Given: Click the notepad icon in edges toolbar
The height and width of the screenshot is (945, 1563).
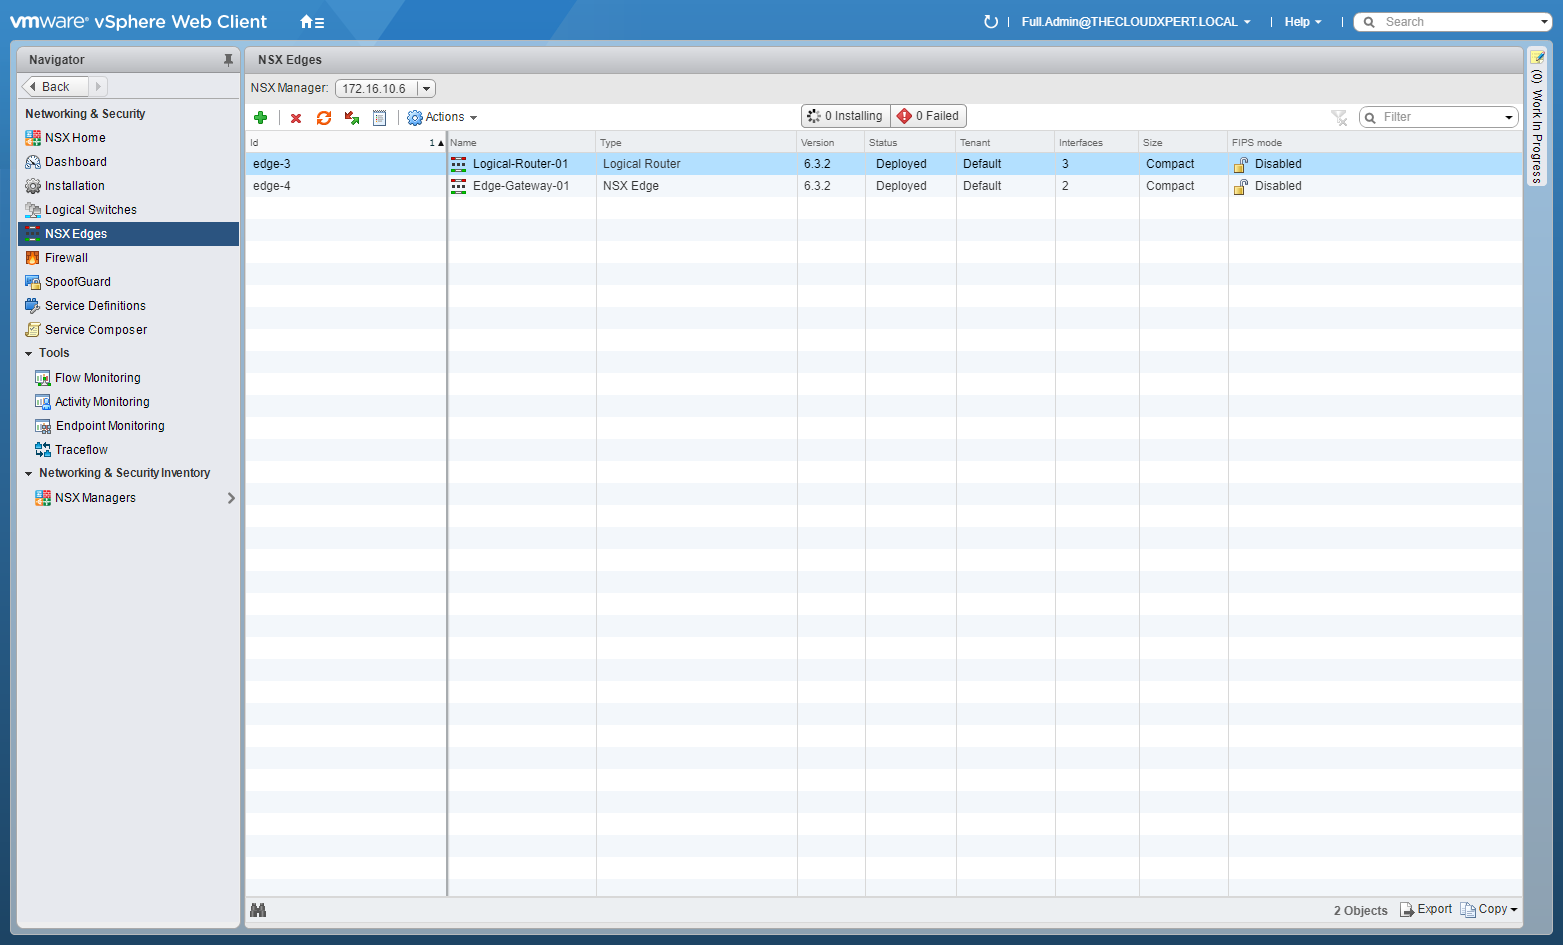Looking at the screenshot, I should [380, 118].
